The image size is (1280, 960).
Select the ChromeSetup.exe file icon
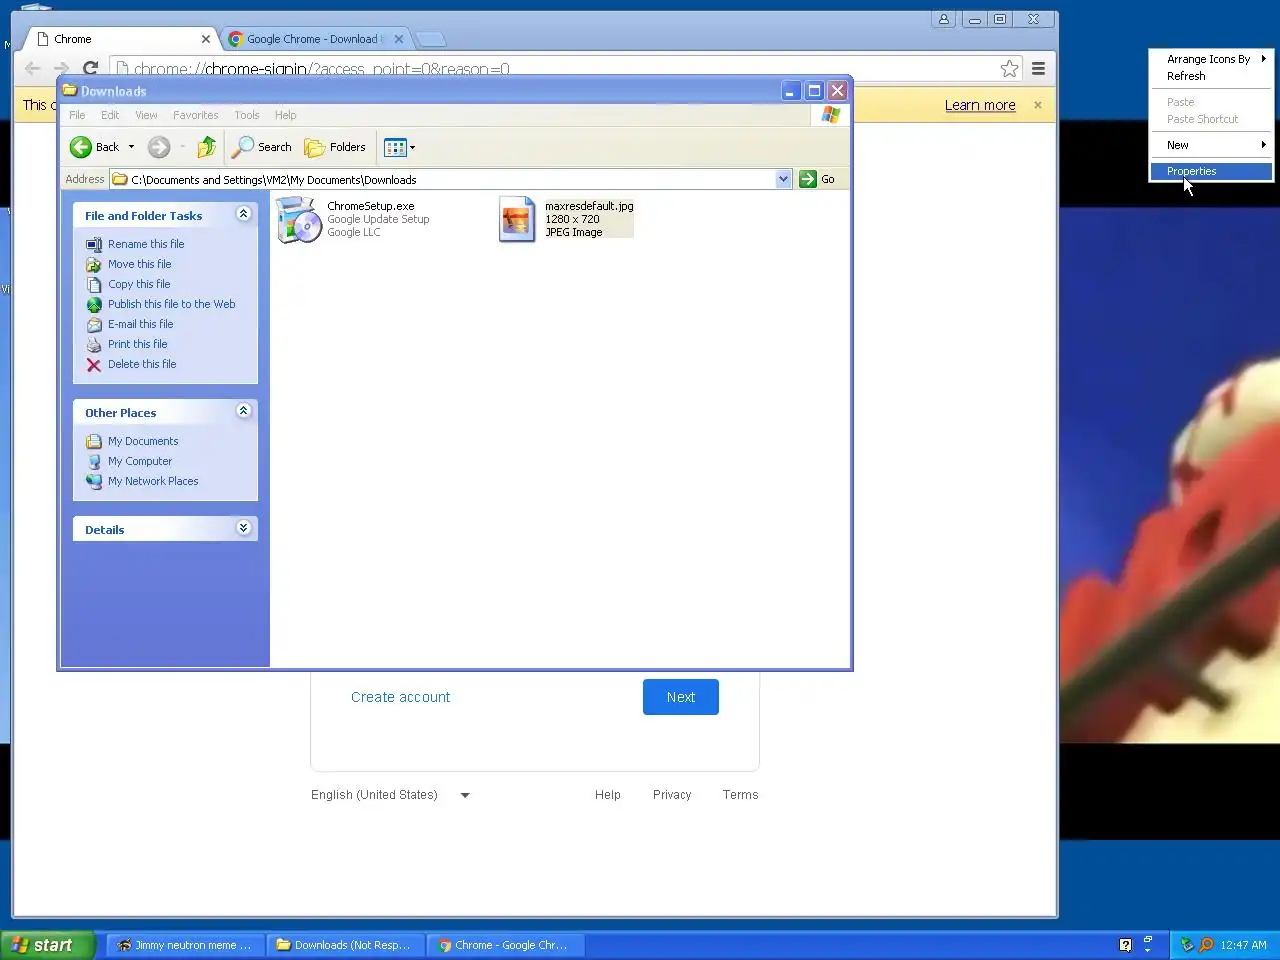pyautogui.click(x=298, y=219)
